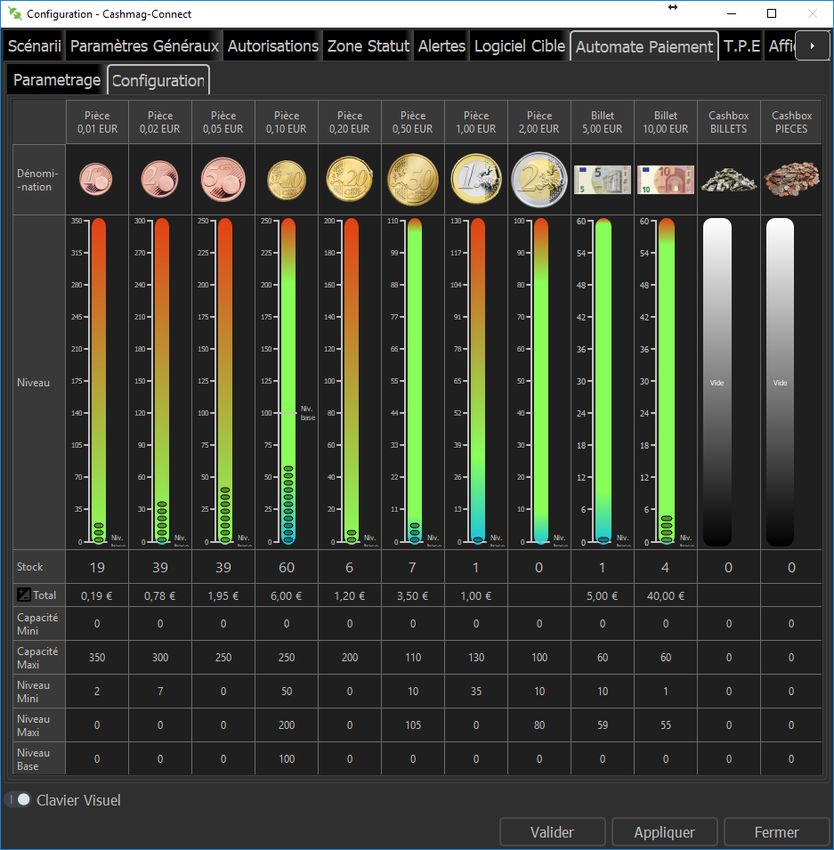Image resolution: width=834 pixels, height=850 pixels.
Task: Toggle the icon beside Total label
Action: tap(24, 595)
